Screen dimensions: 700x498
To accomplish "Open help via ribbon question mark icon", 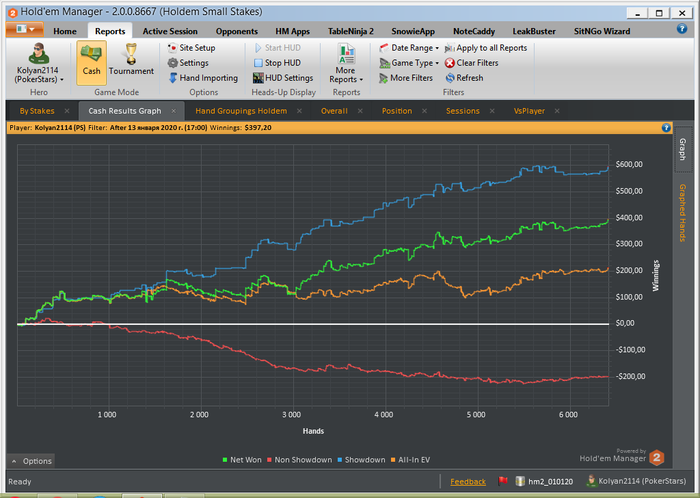I will (x=682, y=29).
